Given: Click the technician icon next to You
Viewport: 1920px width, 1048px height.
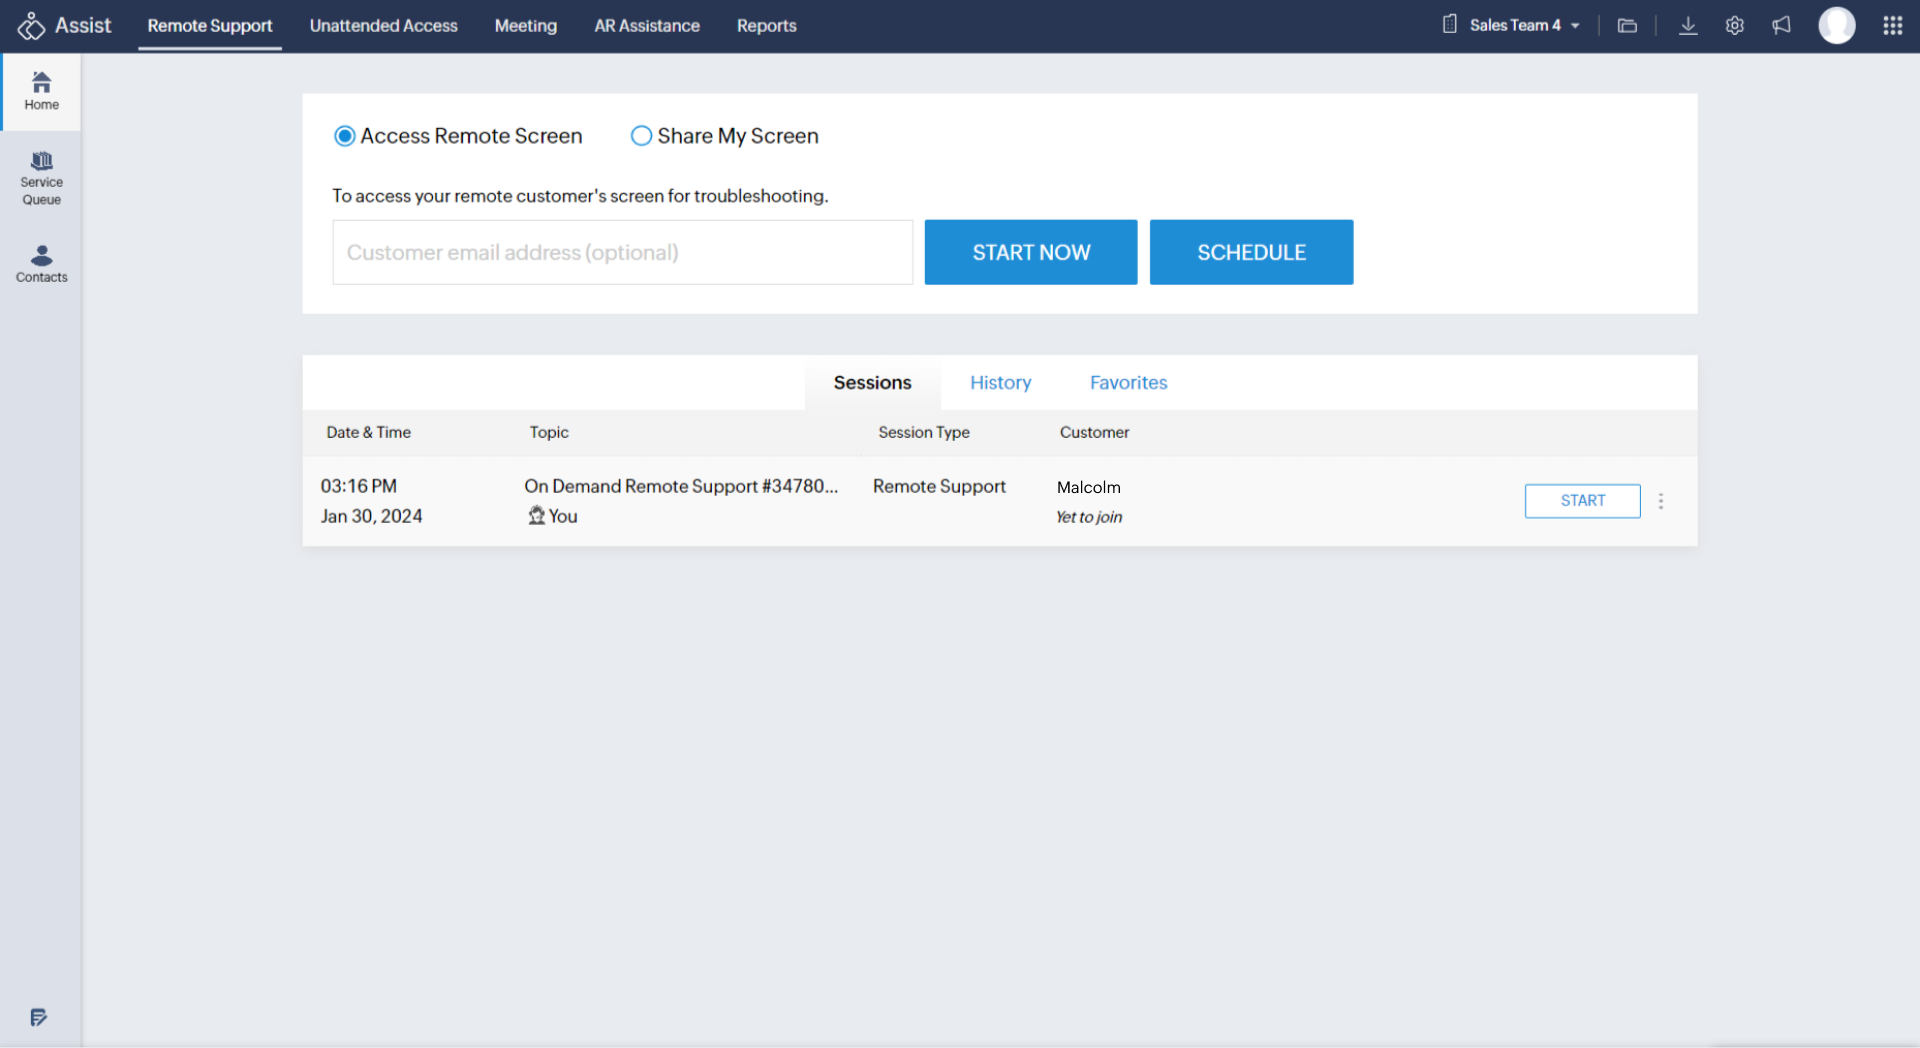Looking at the screenshot, I should (x=537, y=516).
